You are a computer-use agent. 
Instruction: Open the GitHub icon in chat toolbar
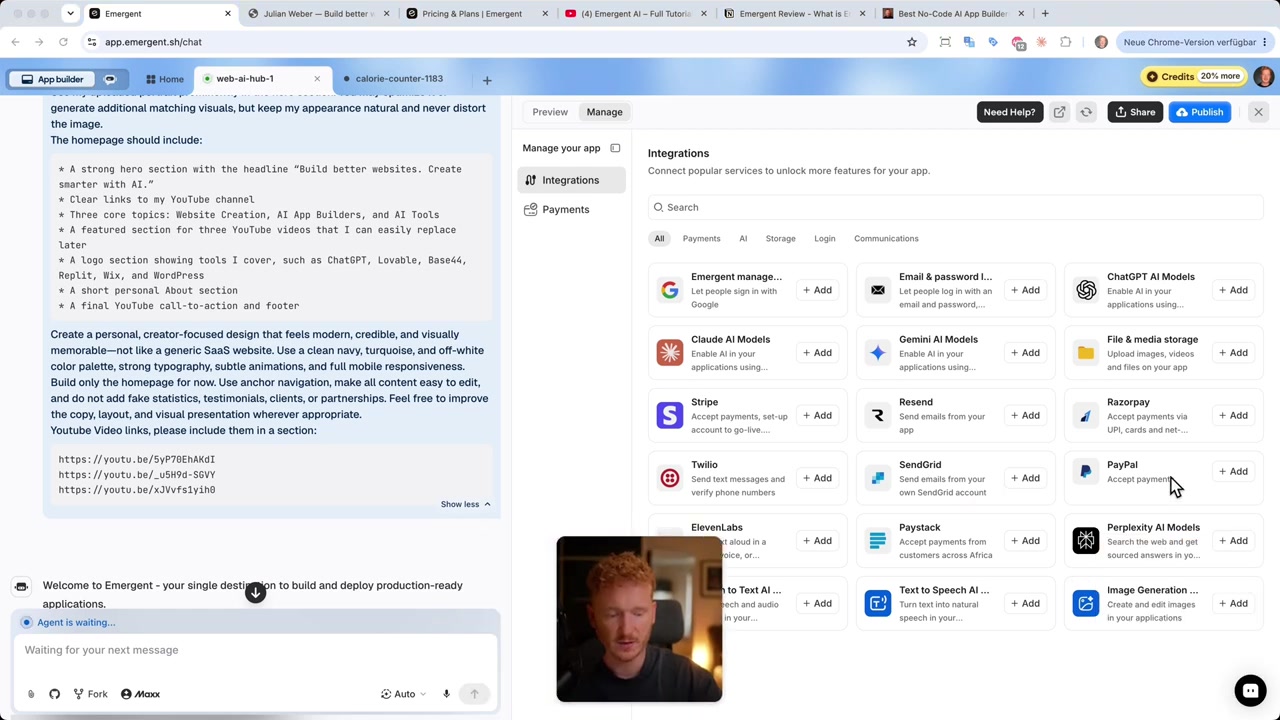54,694
